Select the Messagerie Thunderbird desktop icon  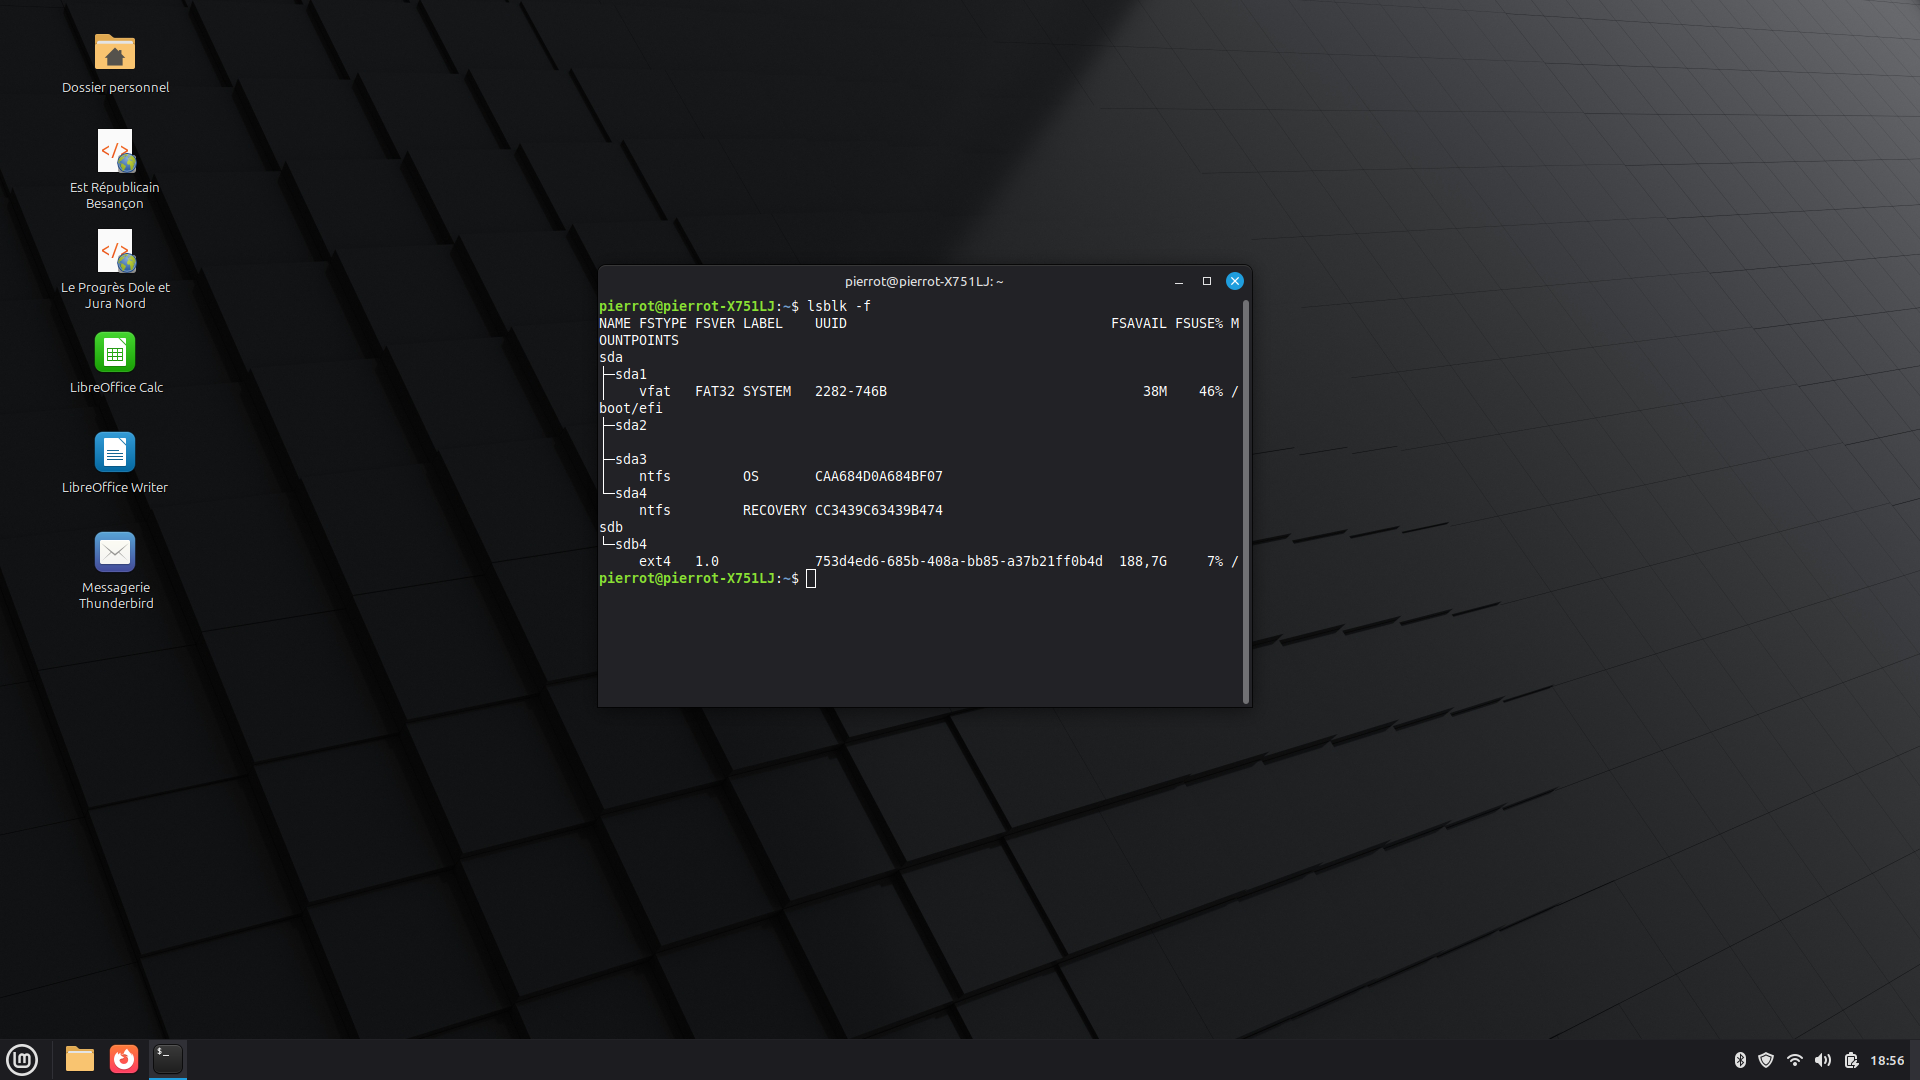pyautogui.click(x=115, y=553)
